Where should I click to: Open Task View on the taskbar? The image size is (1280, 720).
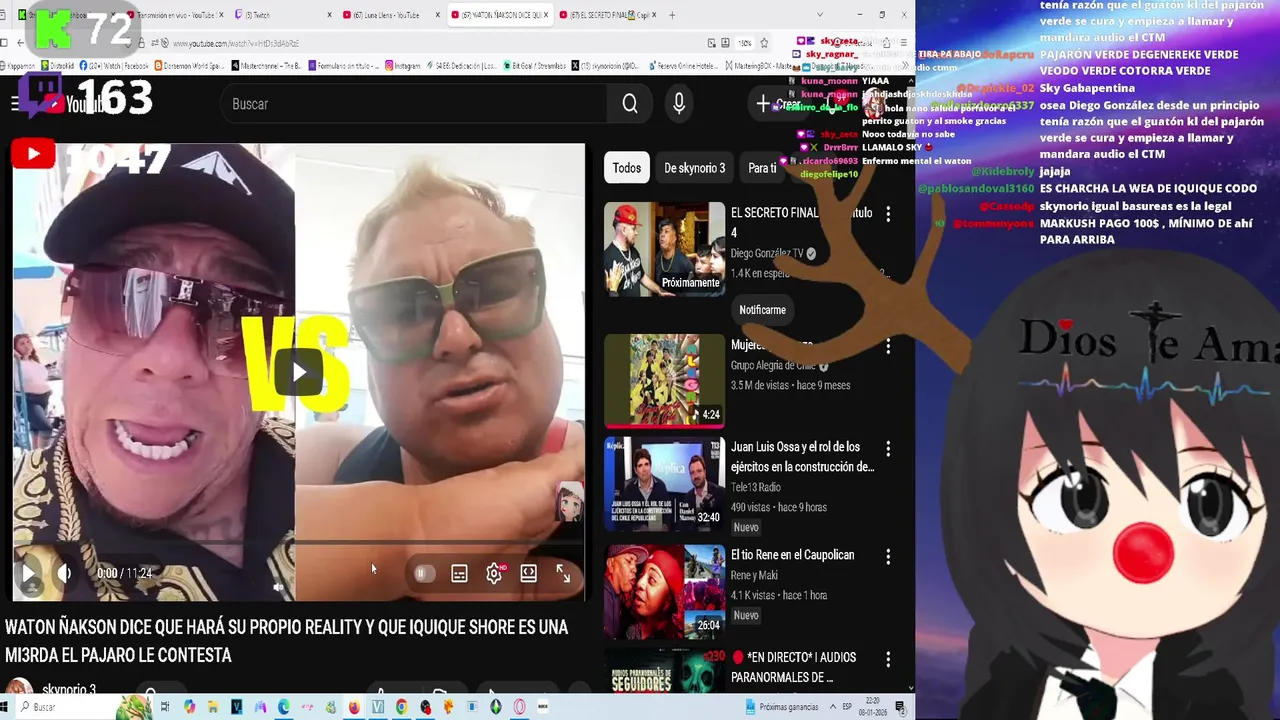pyautogui.click(x=165, y=707)
